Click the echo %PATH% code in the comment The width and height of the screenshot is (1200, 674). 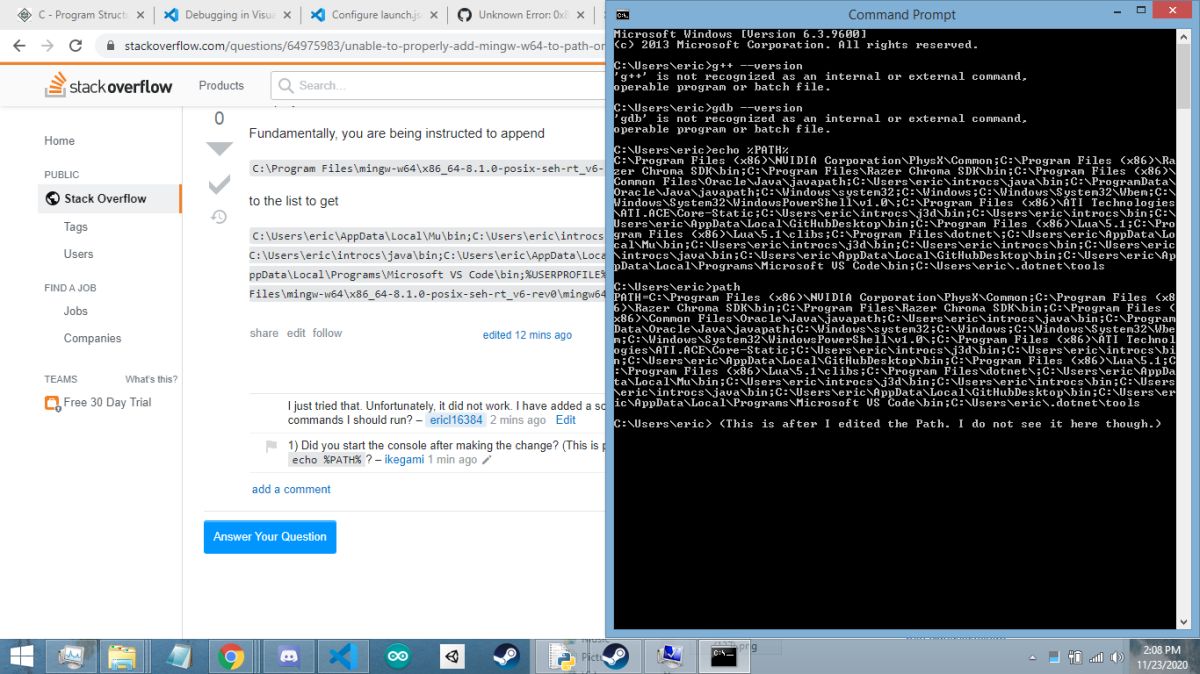point(325,460)
